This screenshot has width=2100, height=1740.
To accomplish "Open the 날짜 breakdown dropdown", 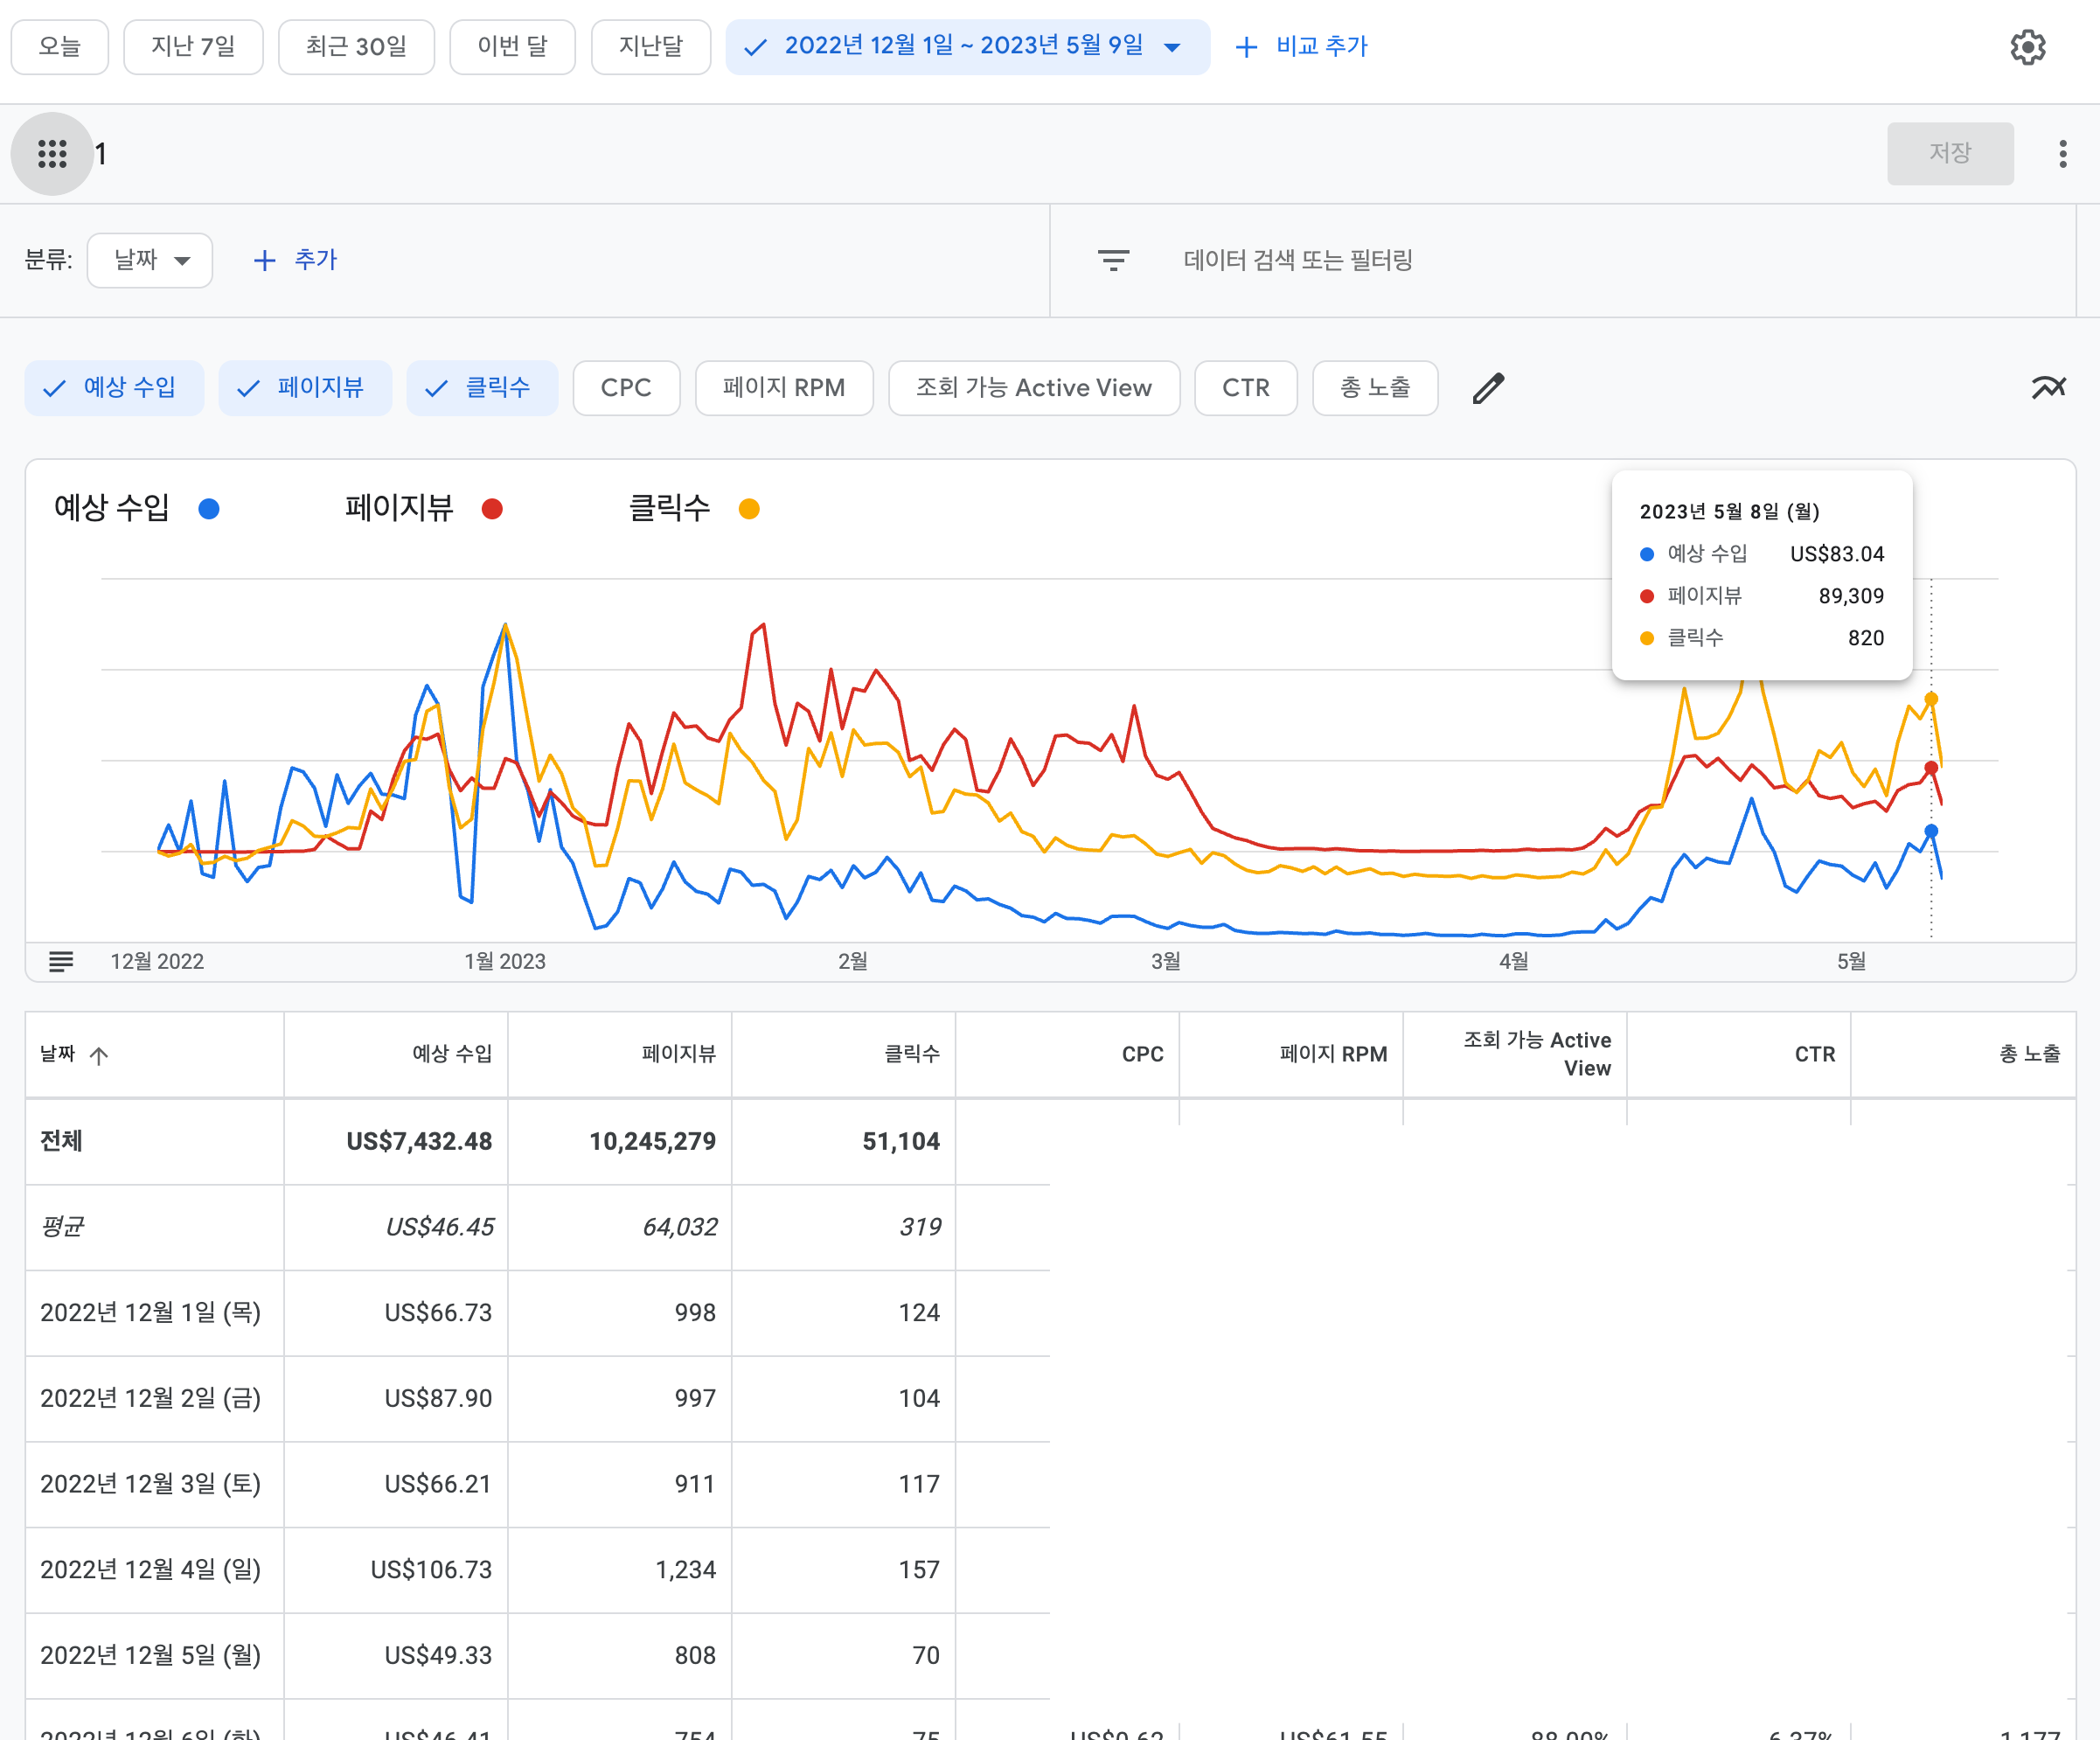I will (150, 261).
